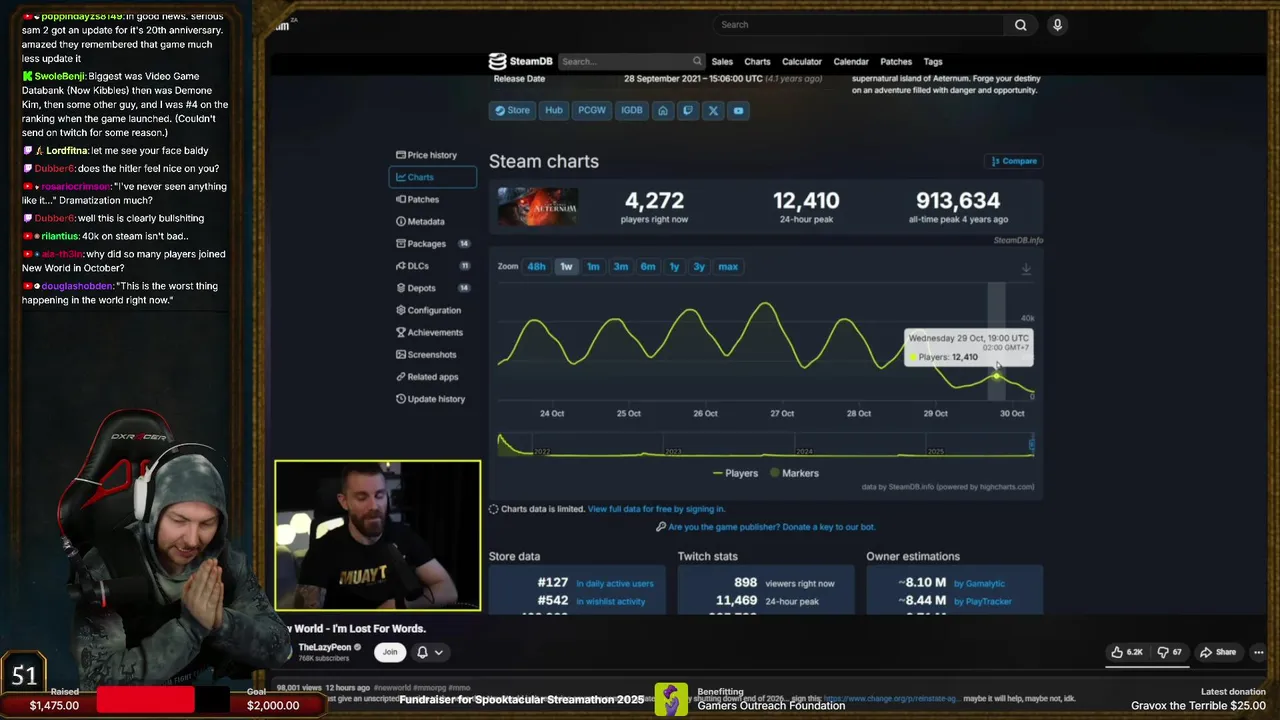Click the Gamers Outreach Foundation logo
Image resolution: width=1280 pixels, height=720 pixels.
(x=671, y=699)
